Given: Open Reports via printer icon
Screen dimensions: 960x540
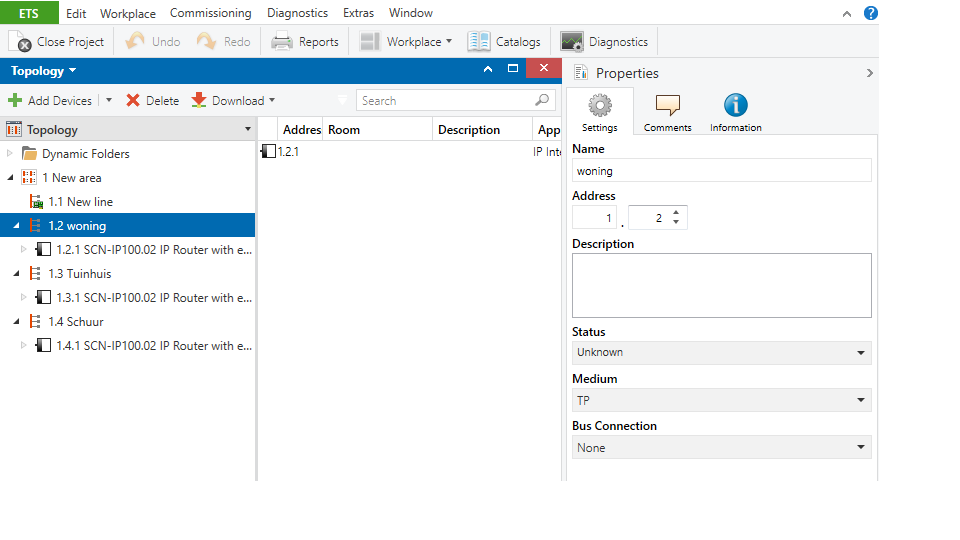Looking at the screenshot, I should (x=282, y=42).
